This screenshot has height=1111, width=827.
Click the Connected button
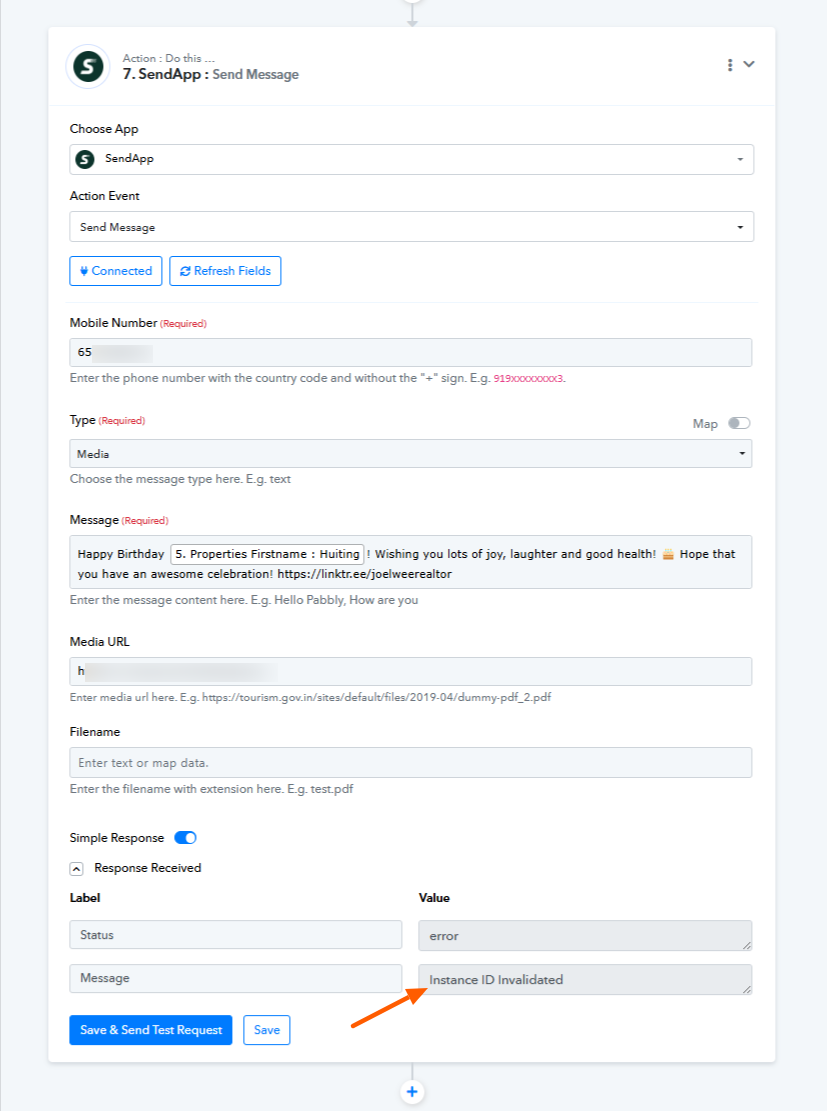point(116,271)
